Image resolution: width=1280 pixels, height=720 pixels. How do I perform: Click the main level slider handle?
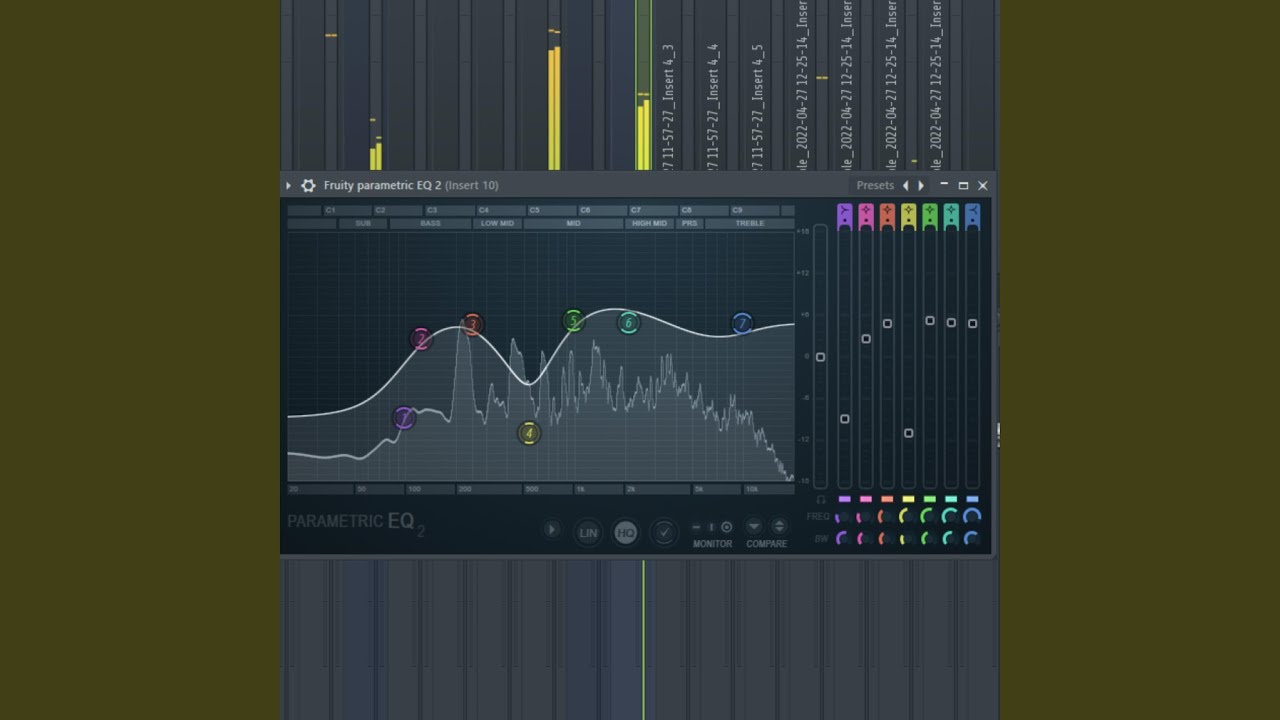[820, 357]
